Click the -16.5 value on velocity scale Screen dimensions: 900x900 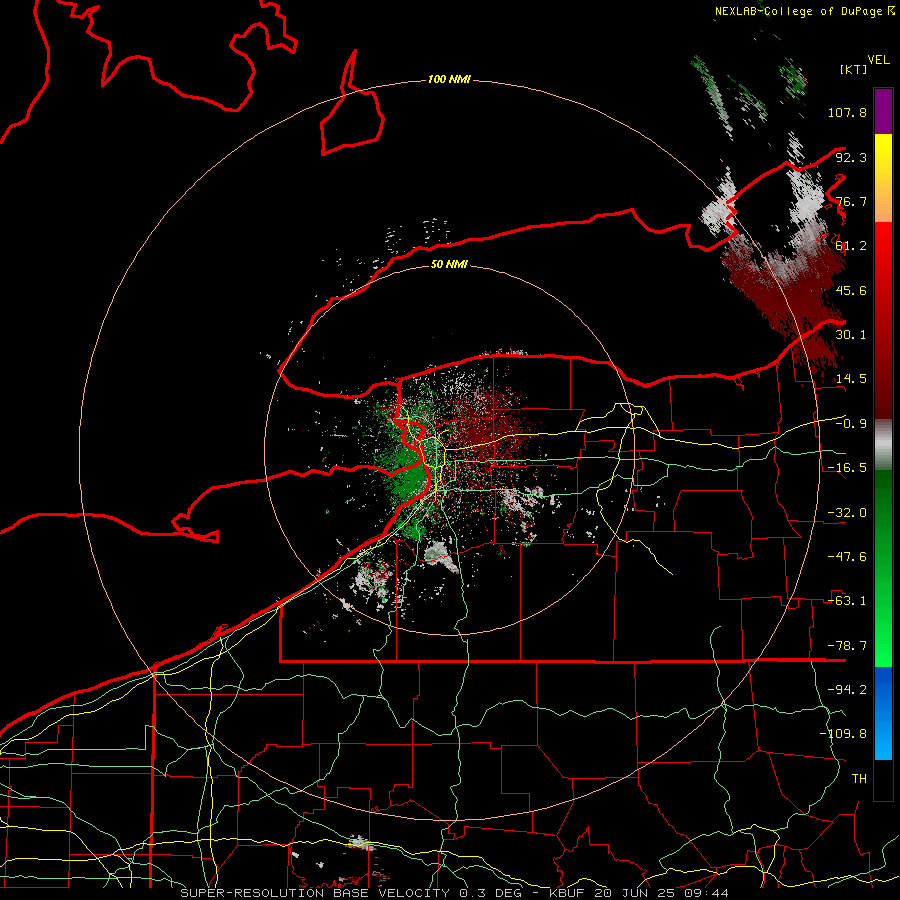pyautogui.click(x=847, y=468)
